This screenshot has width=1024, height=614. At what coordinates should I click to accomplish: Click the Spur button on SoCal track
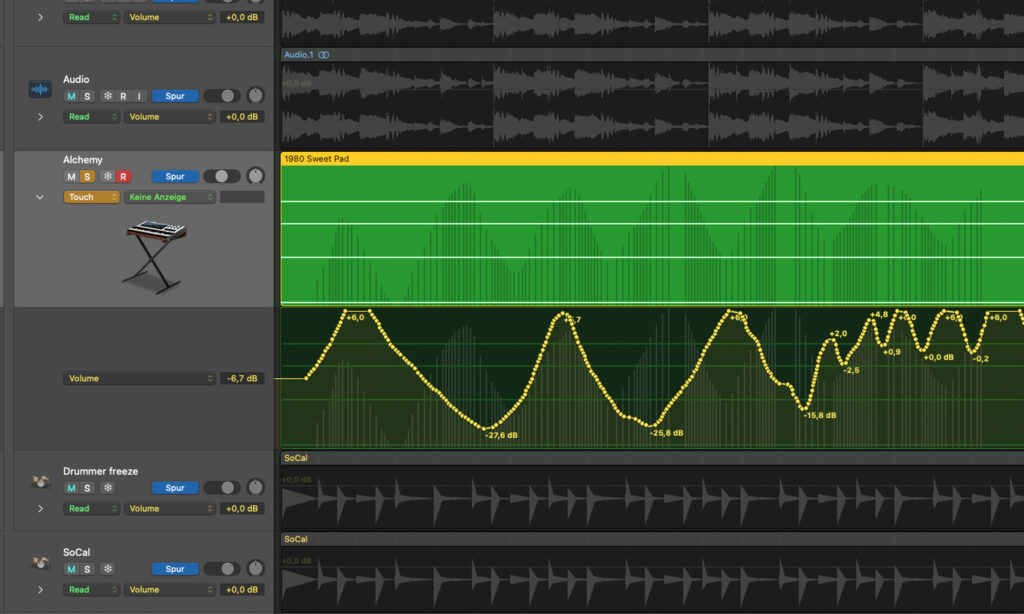(175, 569)
